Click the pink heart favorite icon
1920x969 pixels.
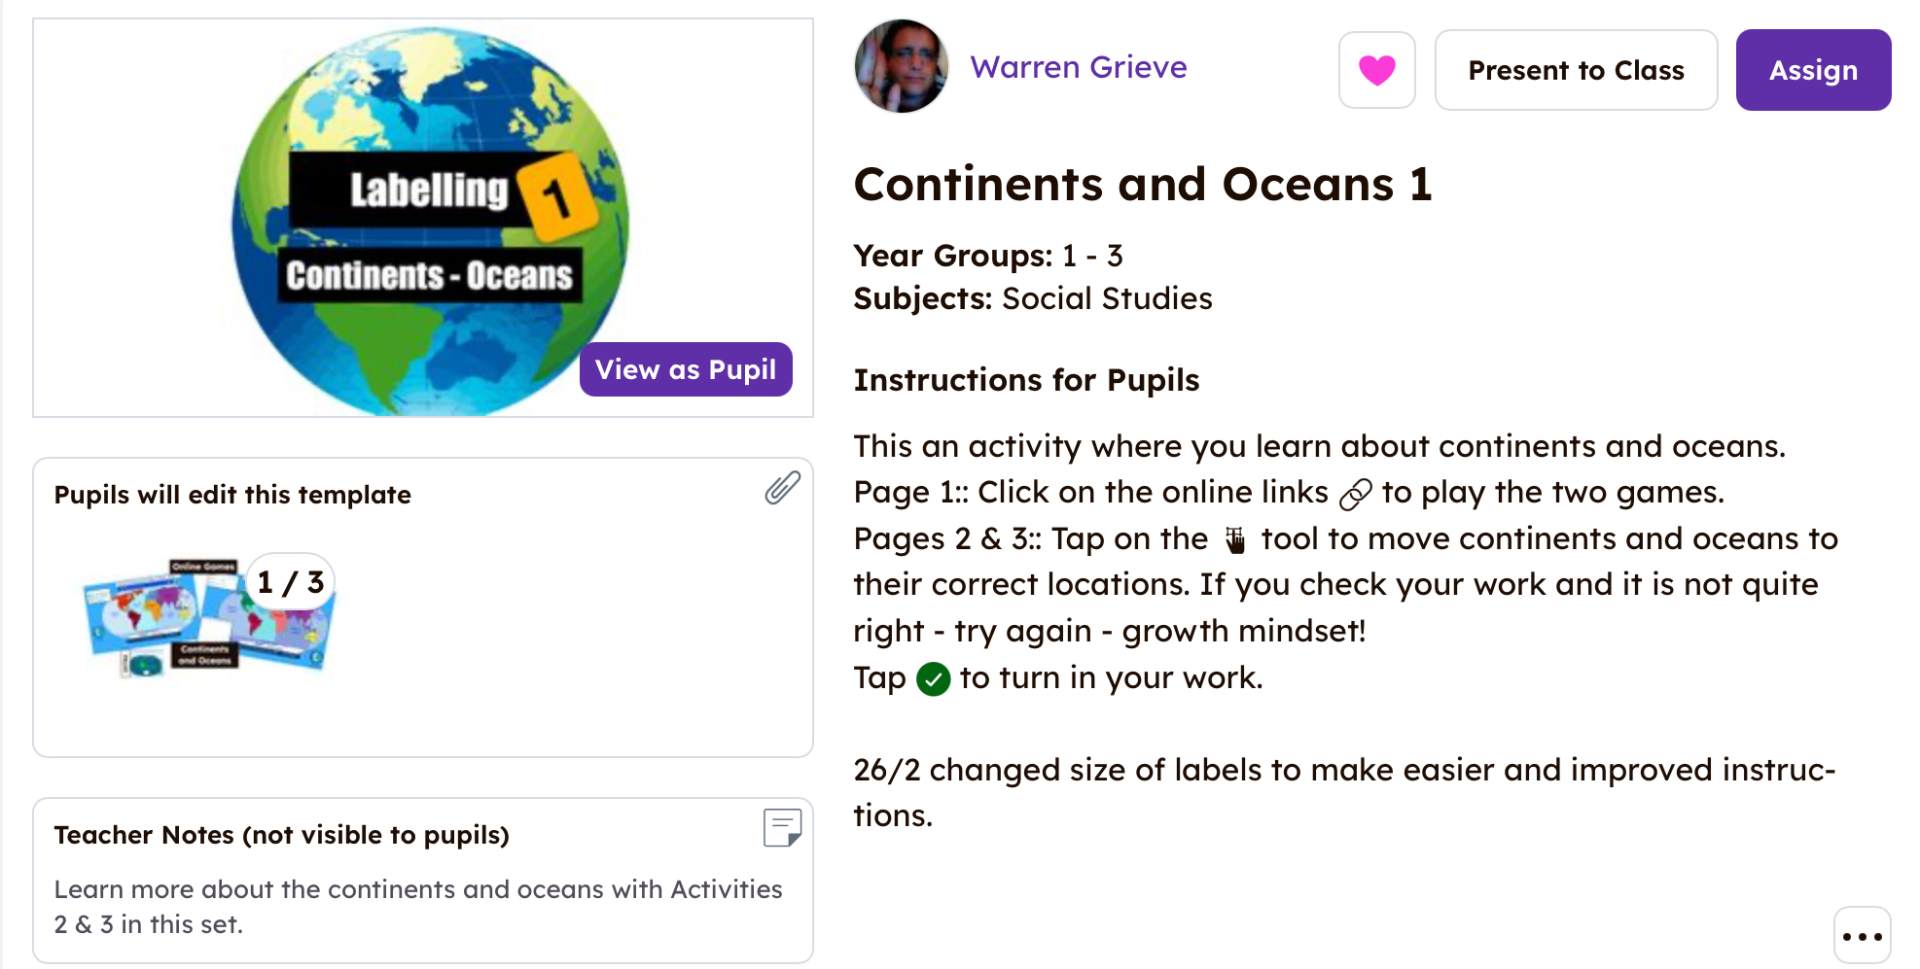[x=1376, y=70]
